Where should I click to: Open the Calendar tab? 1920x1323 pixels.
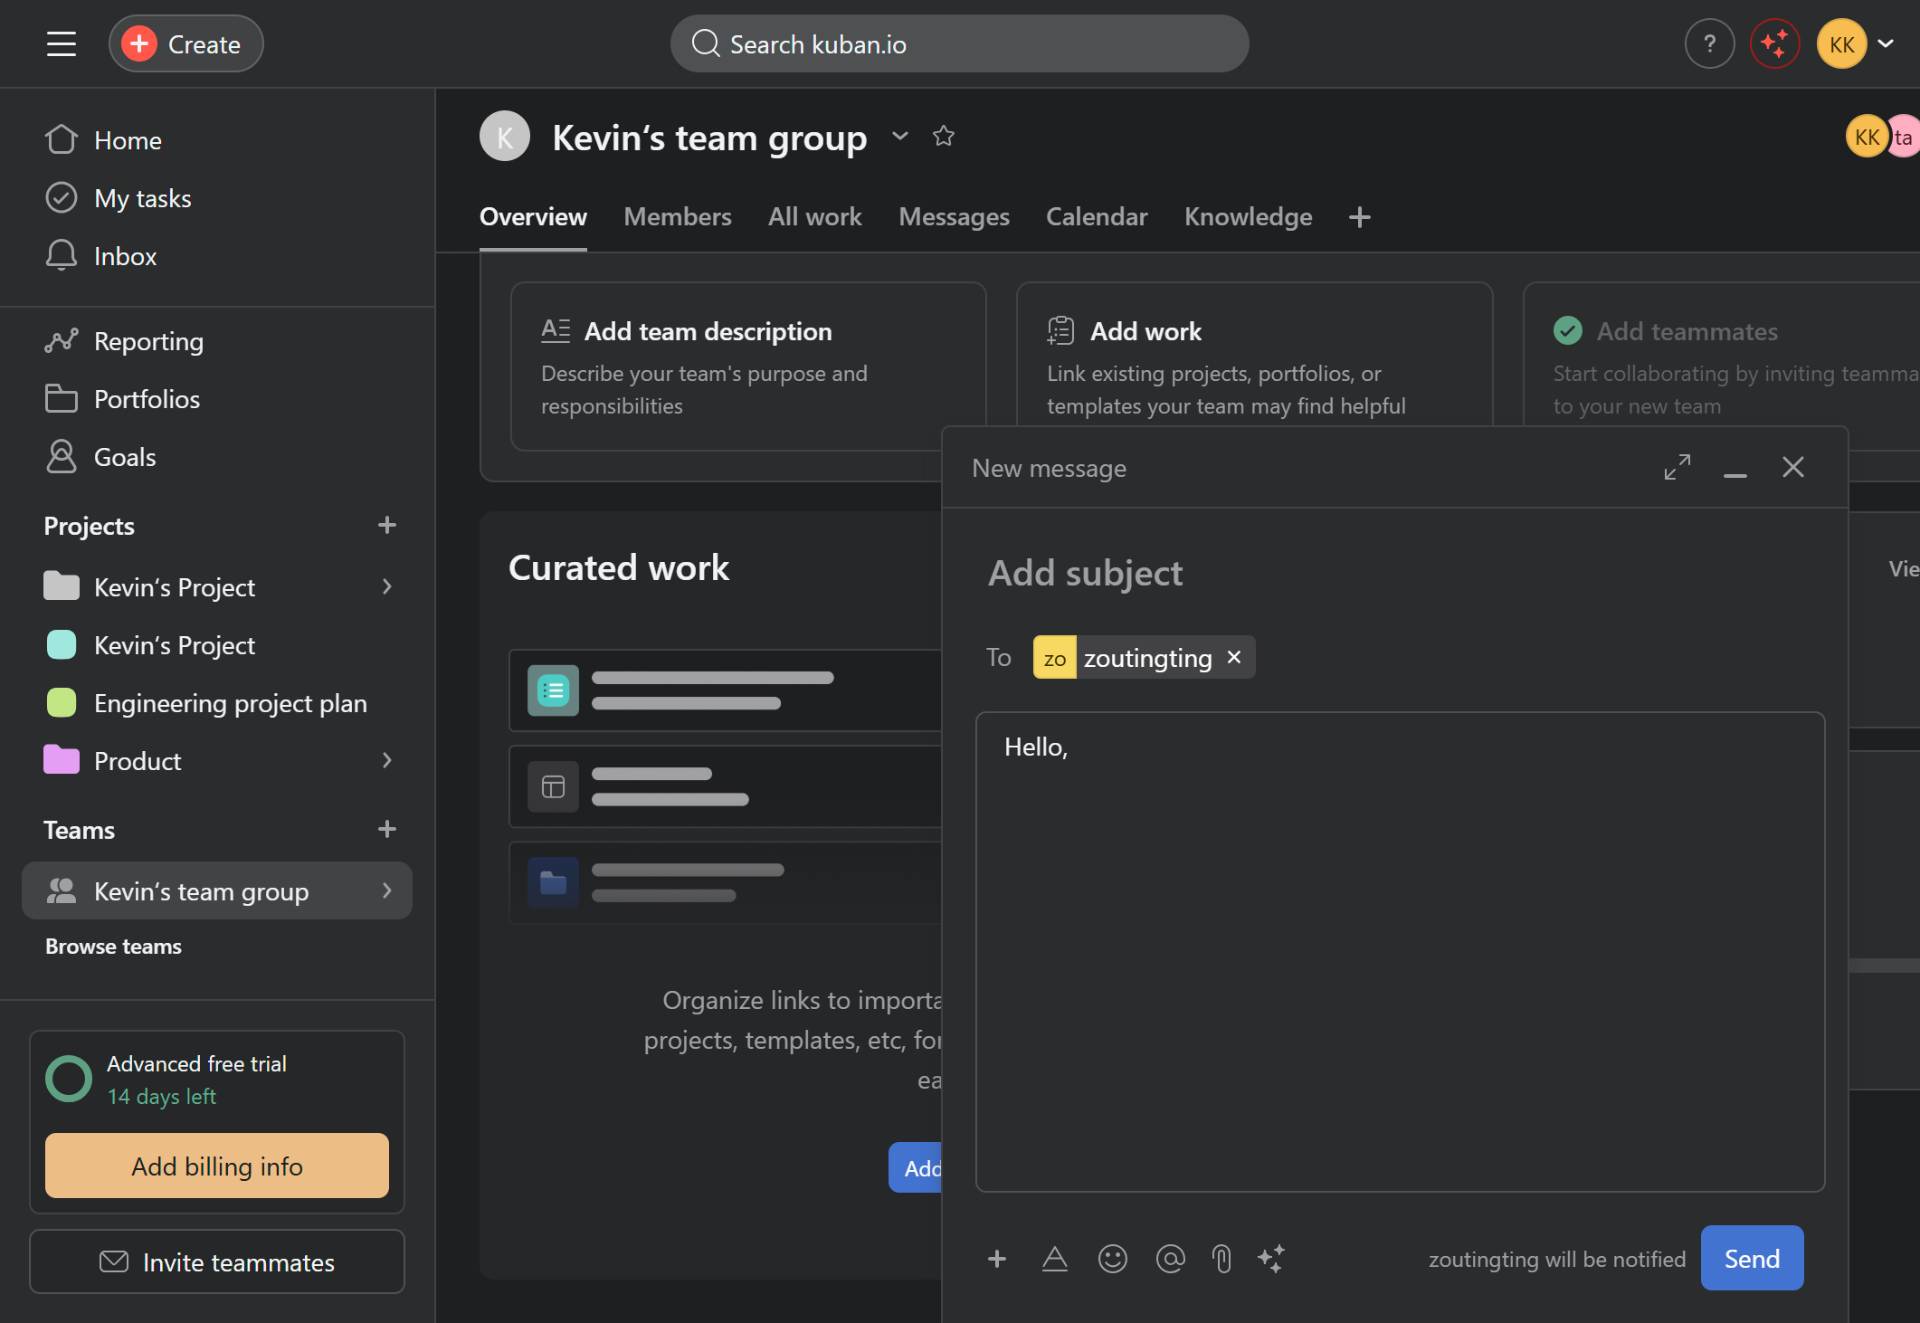point(1097,217)
